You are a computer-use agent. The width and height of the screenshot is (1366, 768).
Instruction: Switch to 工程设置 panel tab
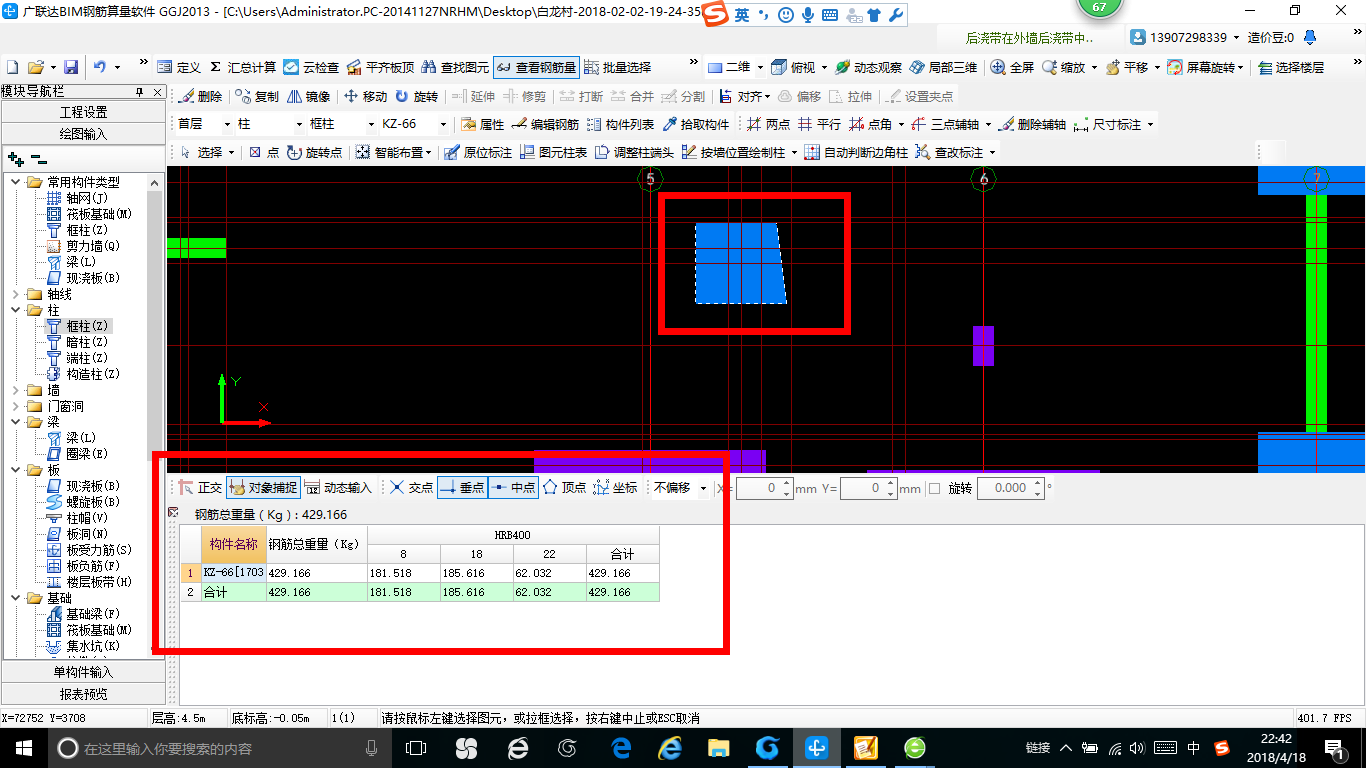(83, 112)
